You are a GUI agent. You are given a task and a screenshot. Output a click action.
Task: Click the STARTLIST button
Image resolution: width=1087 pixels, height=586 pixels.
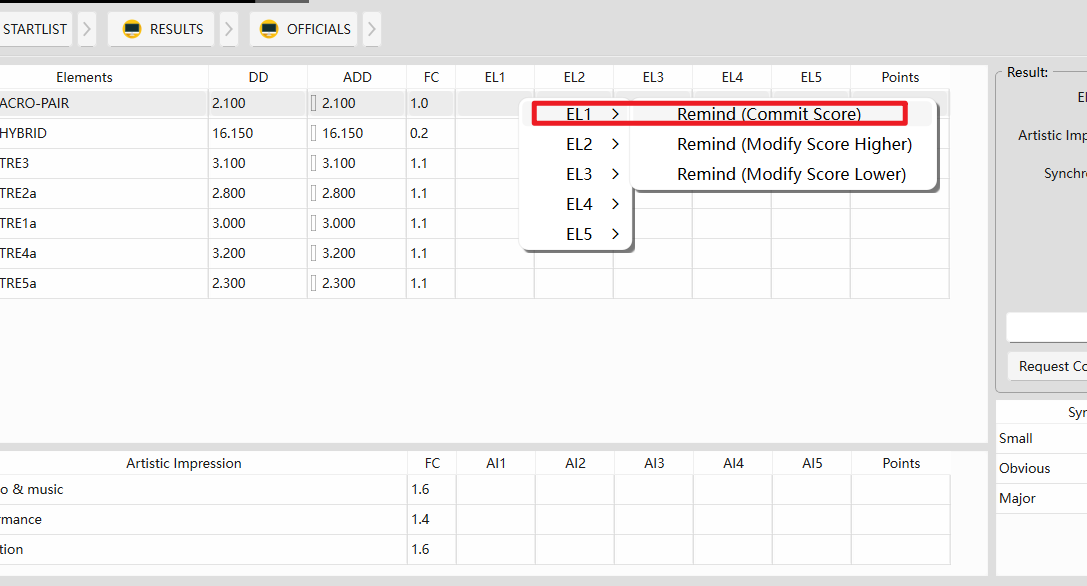[35, 29]
